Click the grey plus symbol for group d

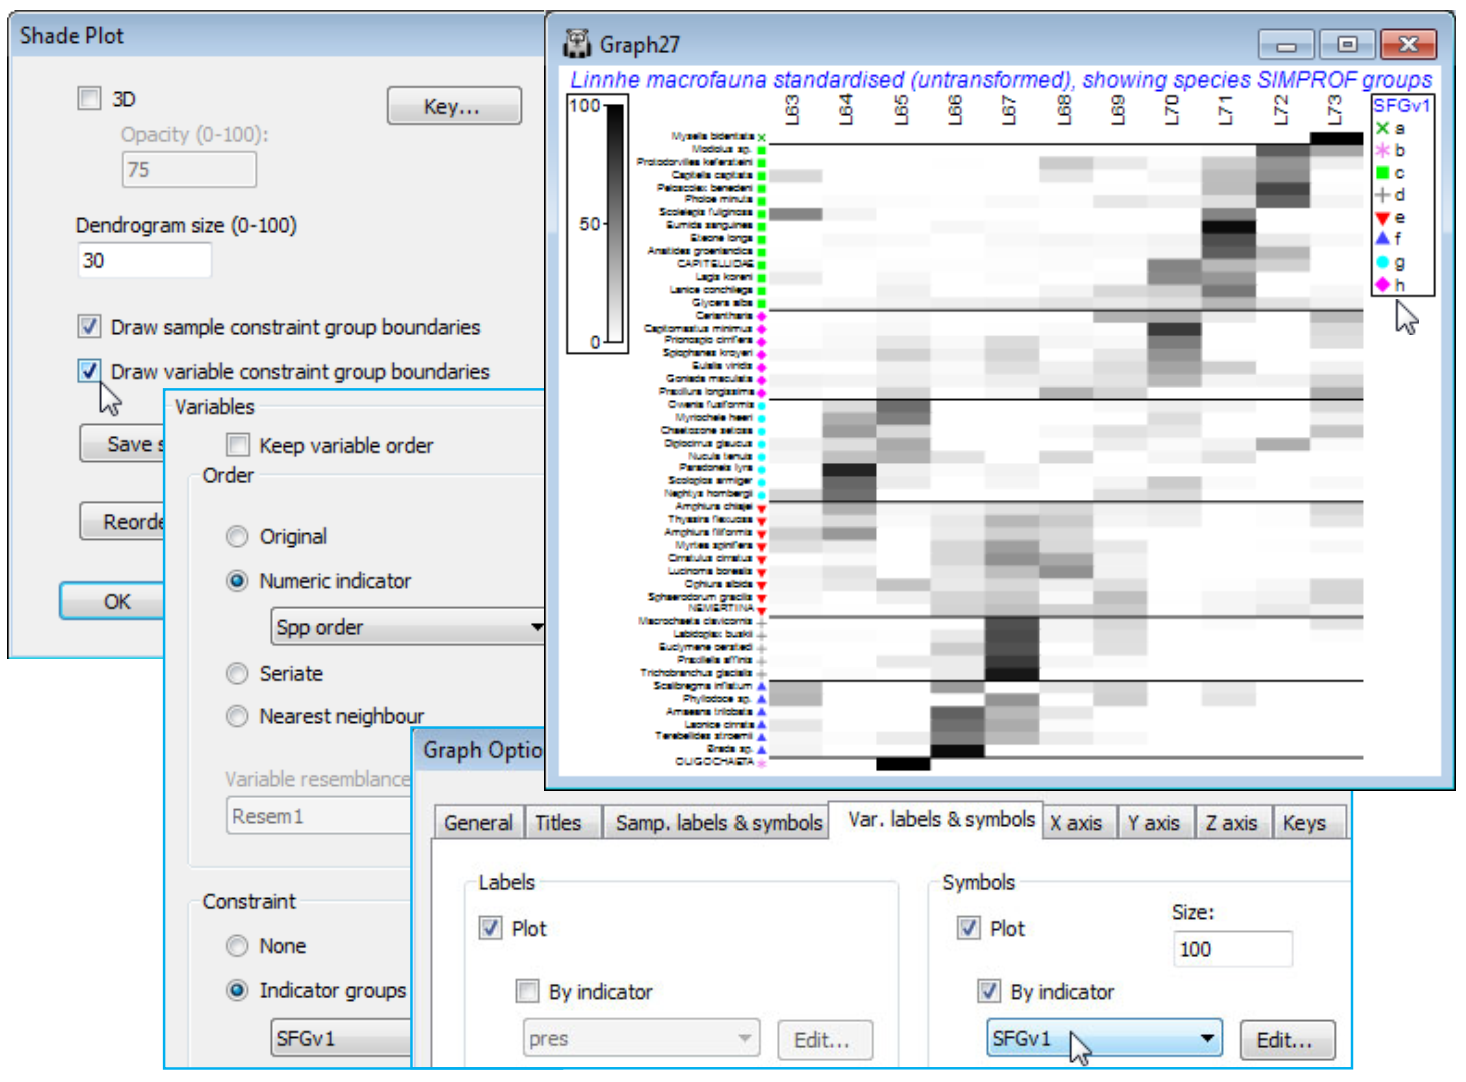tap(1383, 195)
